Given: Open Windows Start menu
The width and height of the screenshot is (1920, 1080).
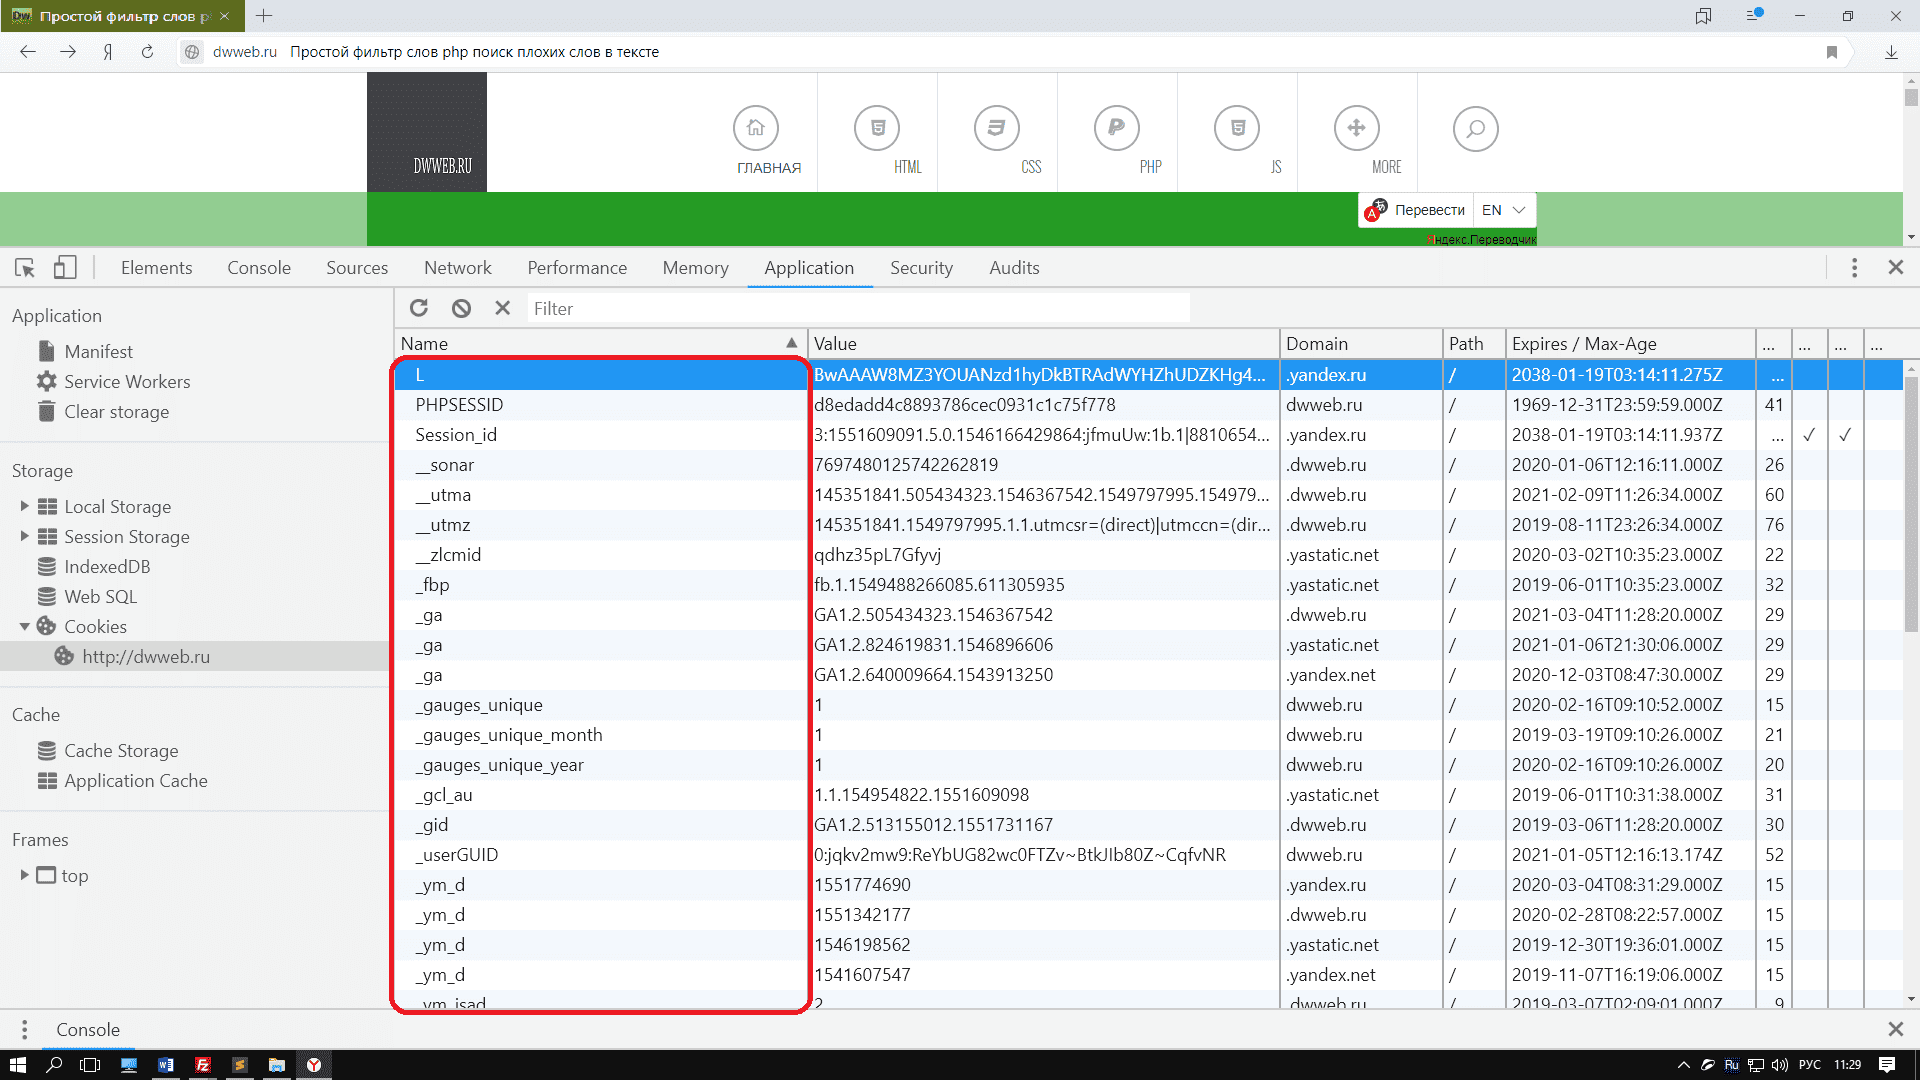Looking at the screenshot, I should pos(17,1065).
